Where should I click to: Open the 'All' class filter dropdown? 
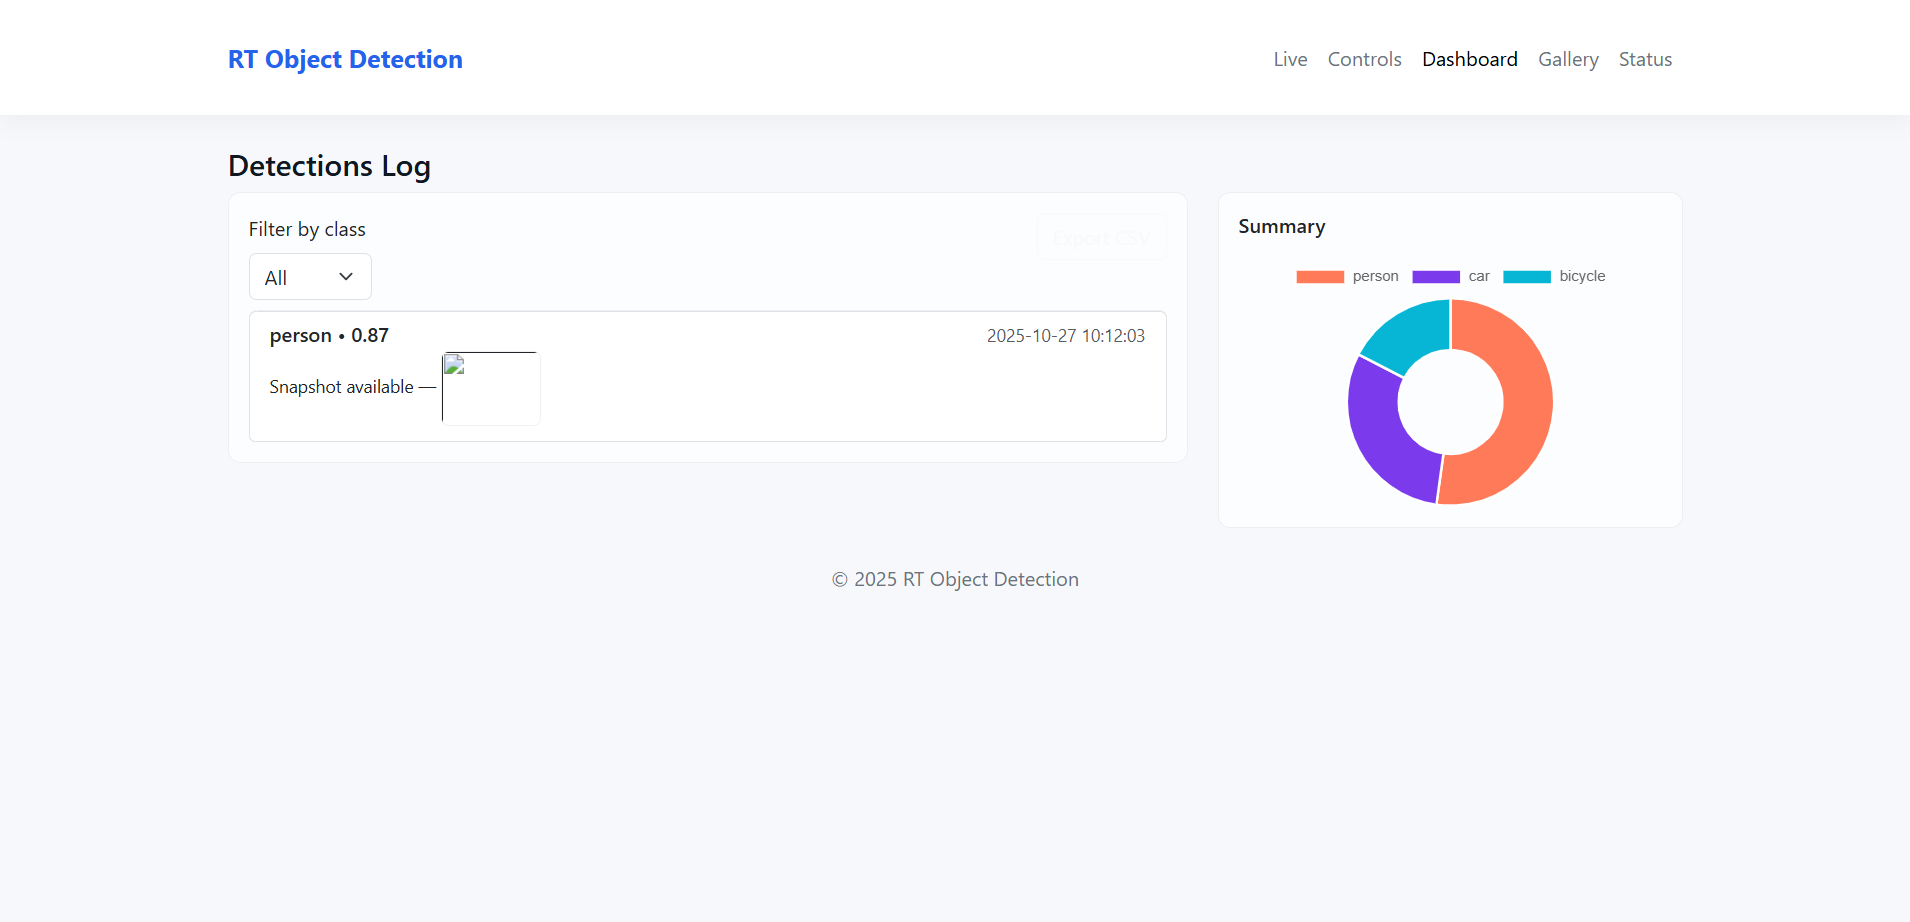pyautogui.click(x=309, y=277)
